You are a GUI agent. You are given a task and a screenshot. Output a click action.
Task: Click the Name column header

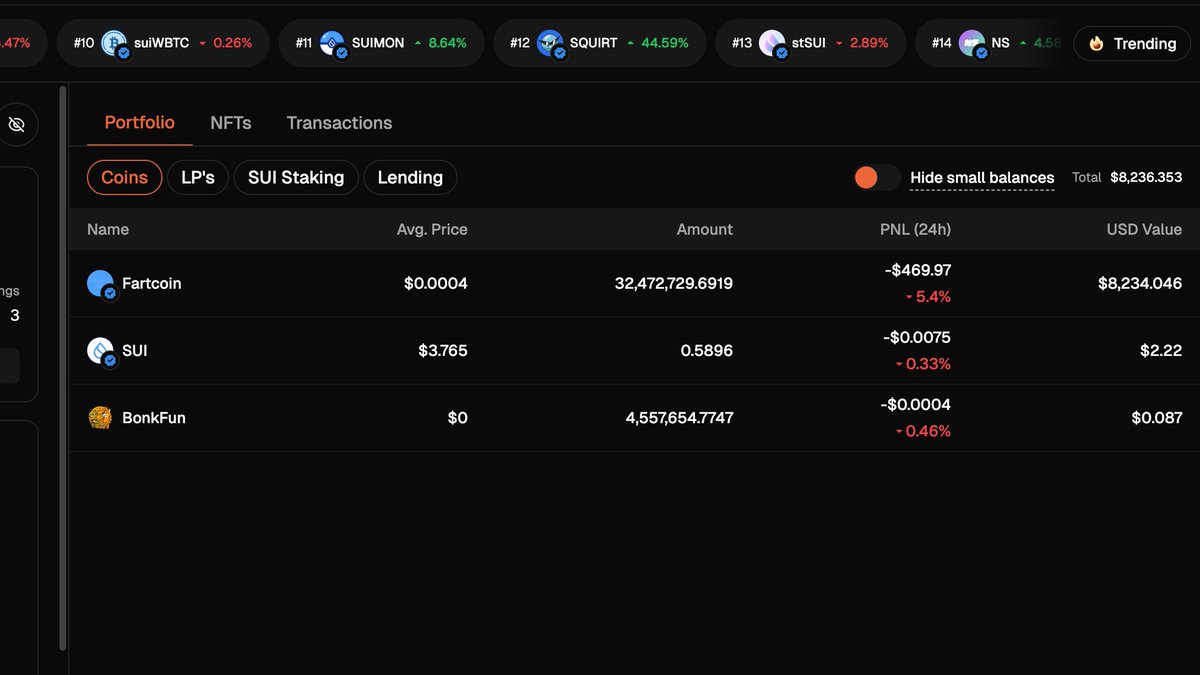[108, 229]
